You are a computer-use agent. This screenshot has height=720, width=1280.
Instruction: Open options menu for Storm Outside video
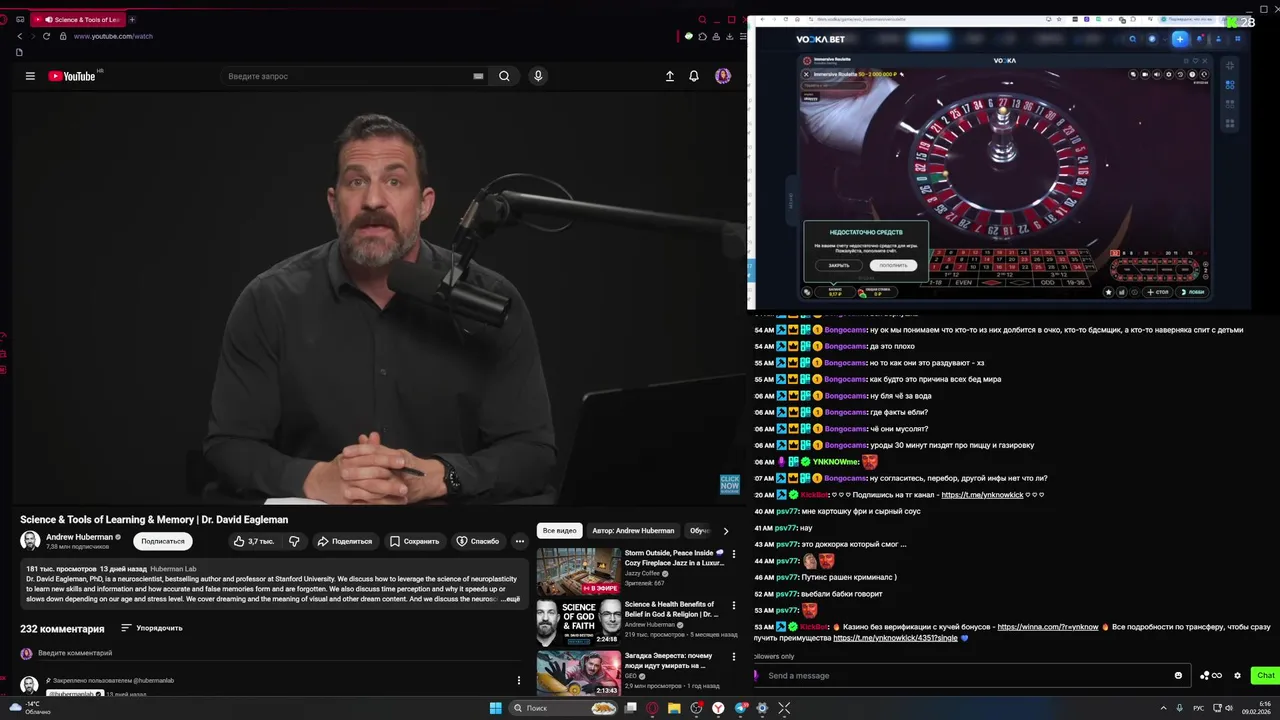click(x=734, y=554)
